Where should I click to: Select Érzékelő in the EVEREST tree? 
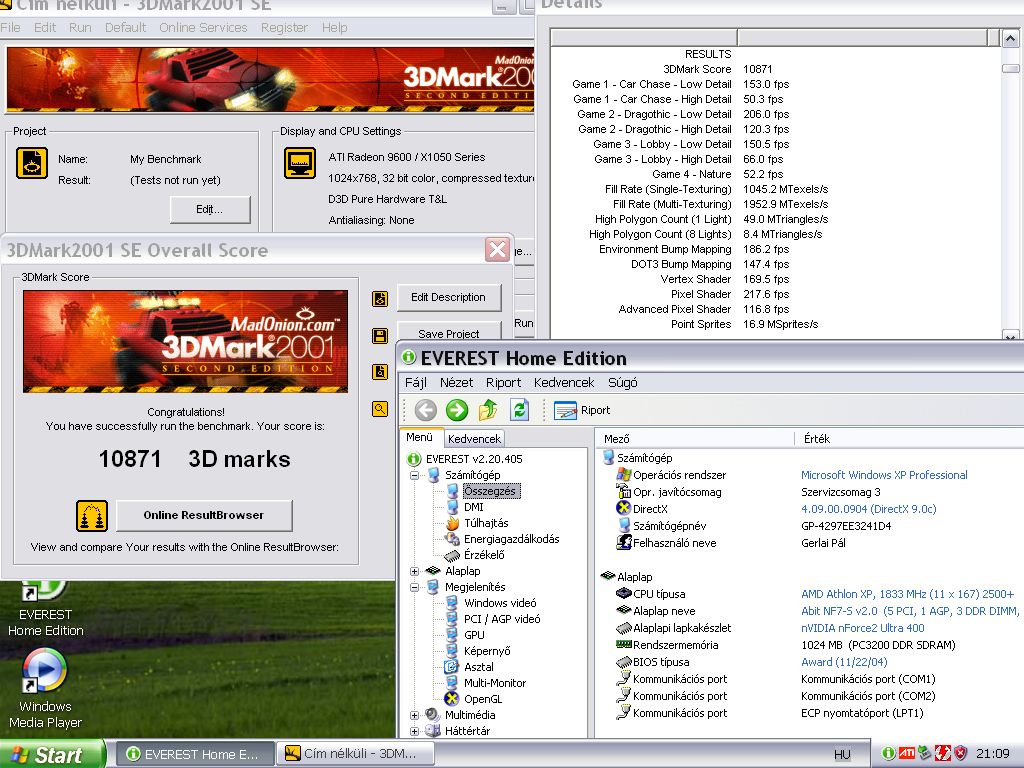[x=484, y=555]
